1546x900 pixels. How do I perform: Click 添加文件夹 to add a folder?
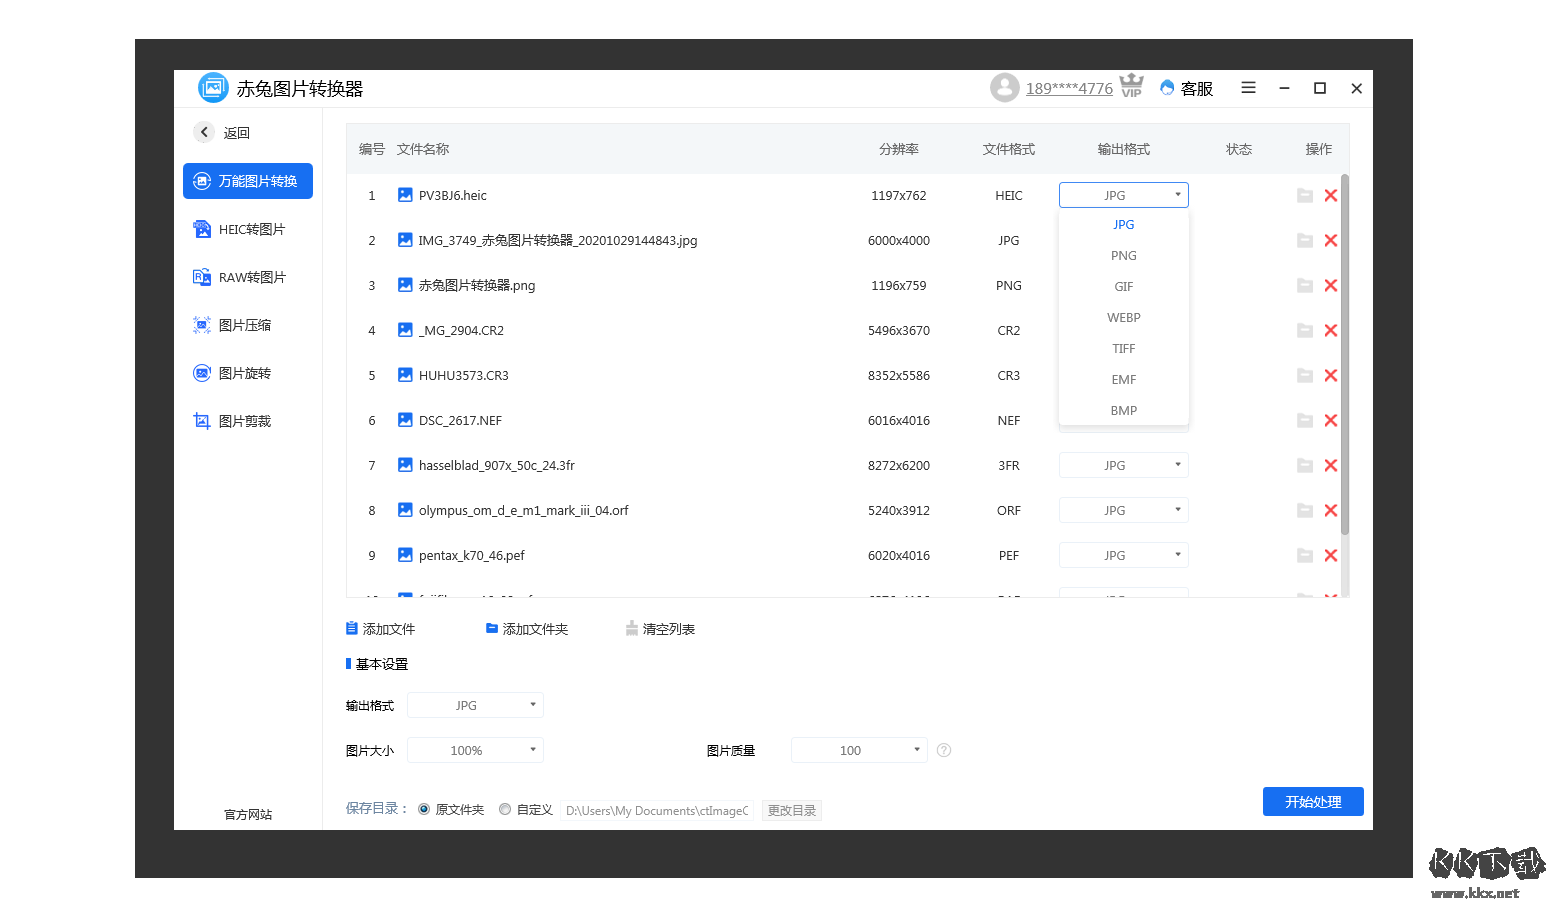pyautogui.click(x=527, y=629)
